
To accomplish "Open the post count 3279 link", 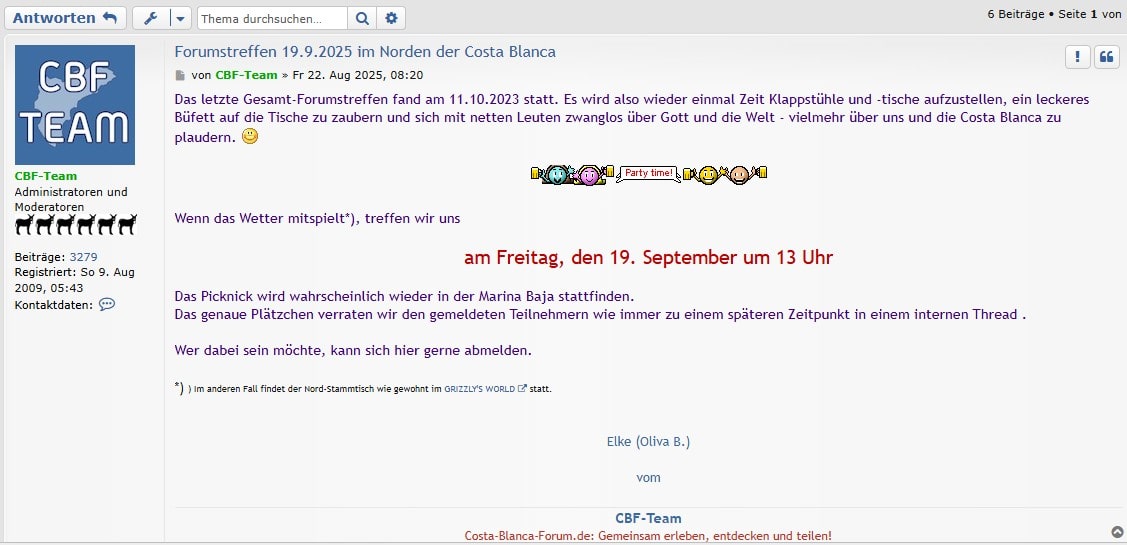I will (83, 257).
